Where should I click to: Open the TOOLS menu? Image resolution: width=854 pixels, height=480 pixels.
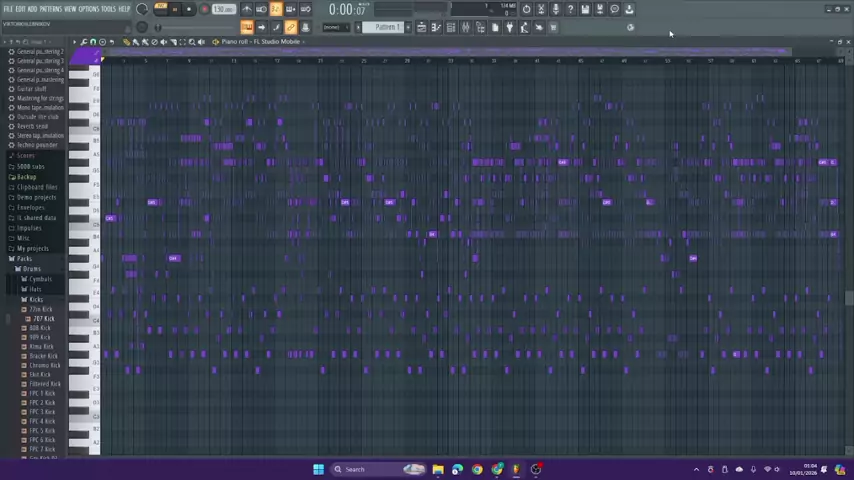pyautogui.click(x=108, y=9)
